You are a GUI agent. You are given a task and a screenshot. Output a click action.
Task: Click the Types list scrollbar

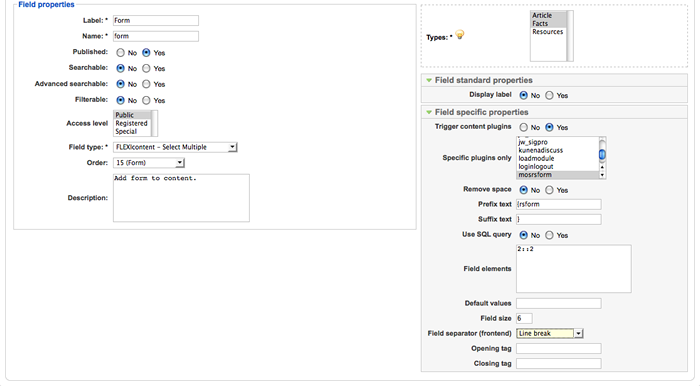click(570, 36)
